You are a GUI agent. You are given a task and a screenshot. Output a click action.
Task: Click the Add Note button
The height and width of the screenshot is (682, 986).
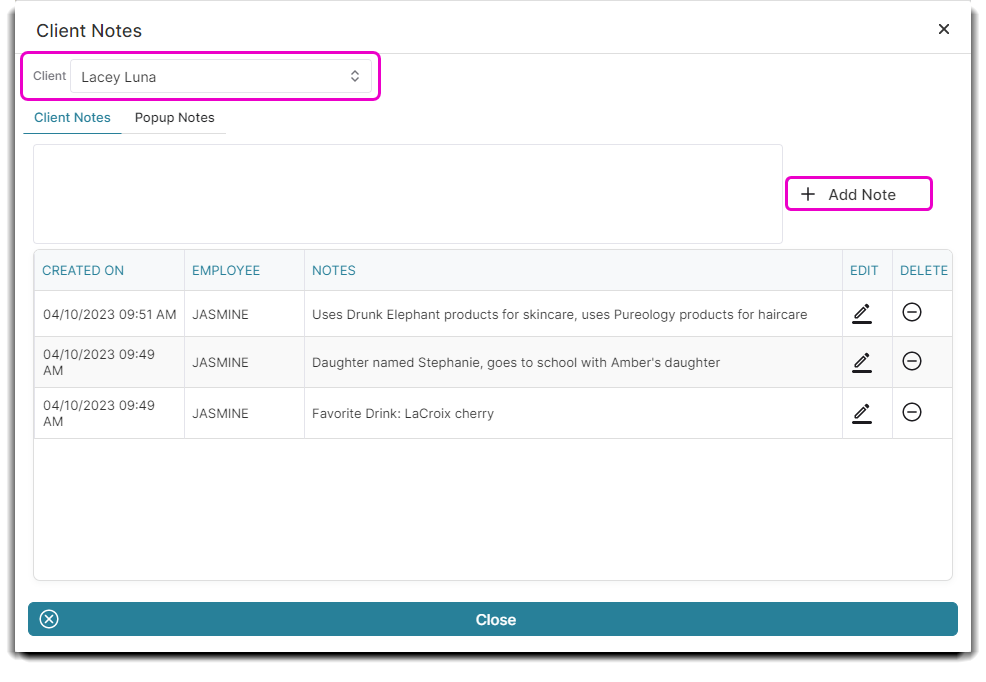pyautogui.click(x=858, y=194)
